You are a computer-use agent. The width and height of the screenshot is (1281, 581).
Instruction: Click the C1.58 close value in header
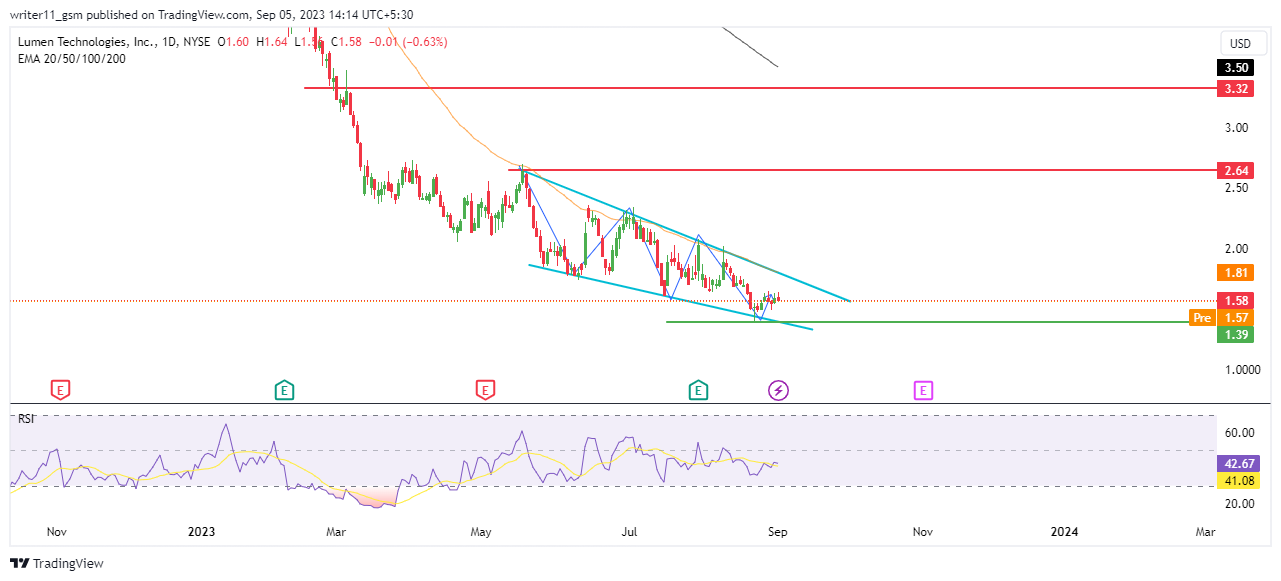[346, 42]
